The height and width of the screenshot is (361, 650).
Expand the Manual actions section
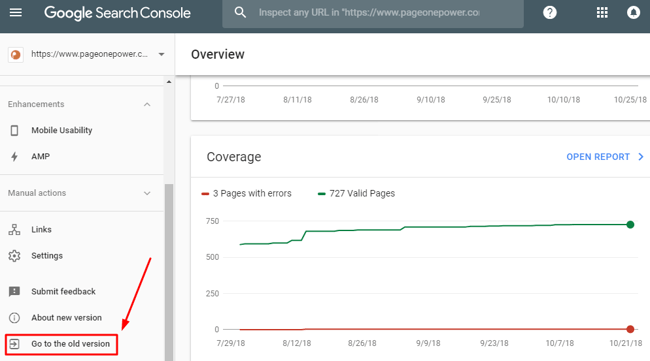pos(147,193)
